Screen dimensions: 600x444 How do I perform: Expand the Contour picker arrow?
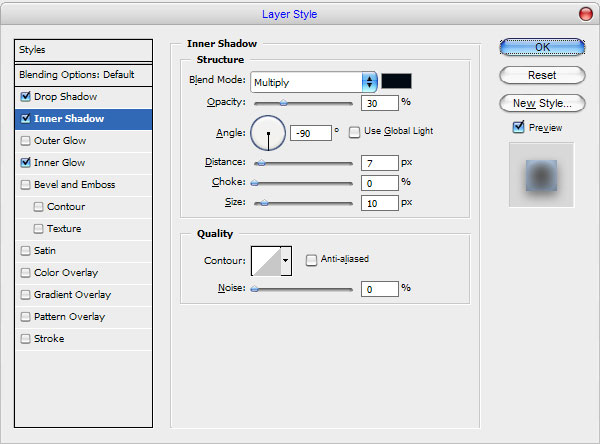(x=286, y=261)
